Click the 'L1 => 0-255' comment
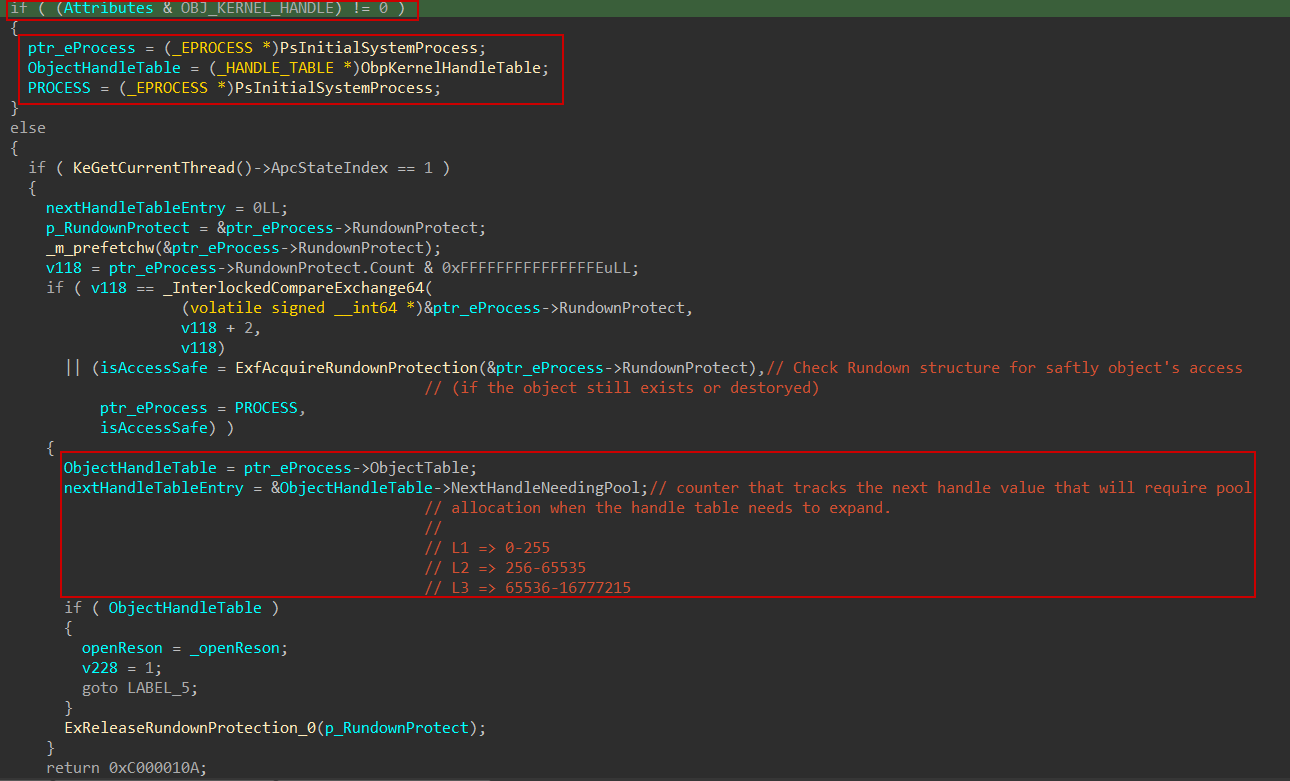Viewport: 1290px width, 781px height. (487, 548)
